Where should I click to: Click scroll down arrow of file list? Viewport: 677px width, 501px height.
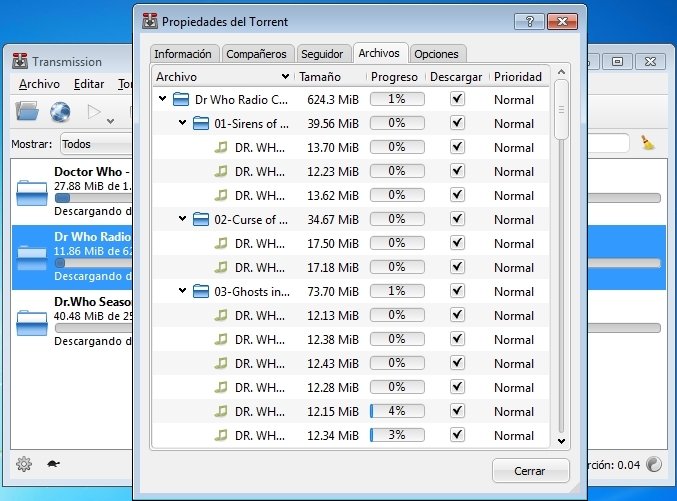561,441
